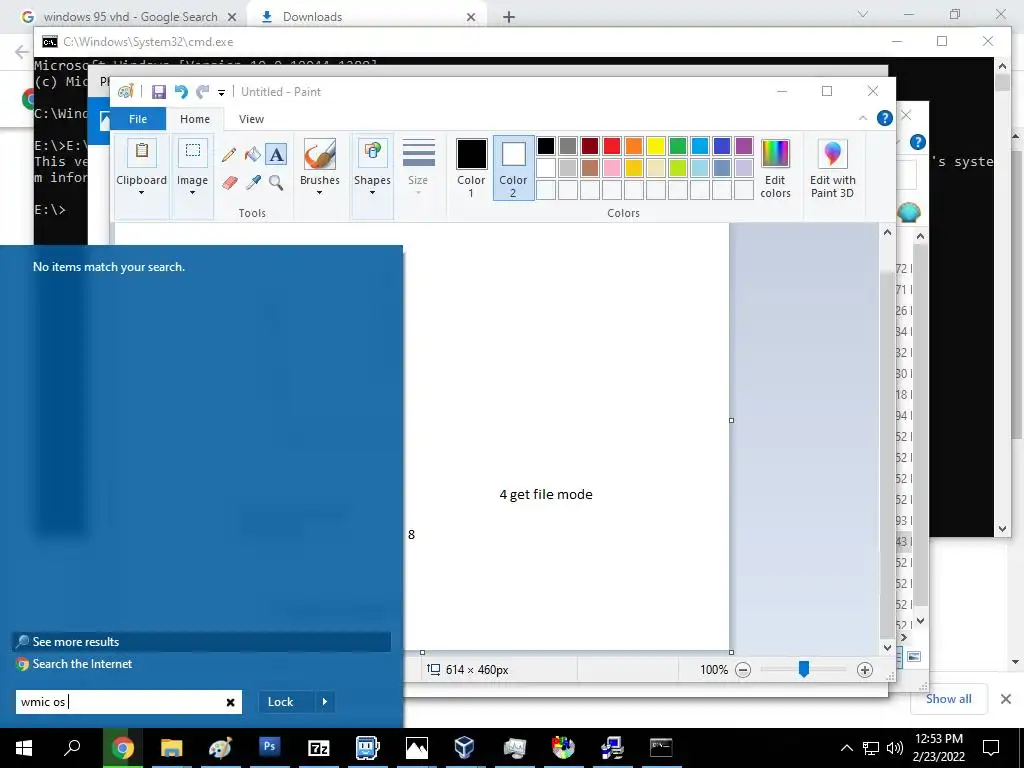The width and height of the screenshot is (1024, 768).
Task: Choose Color 1 black swatch
Action: point(471,167)
